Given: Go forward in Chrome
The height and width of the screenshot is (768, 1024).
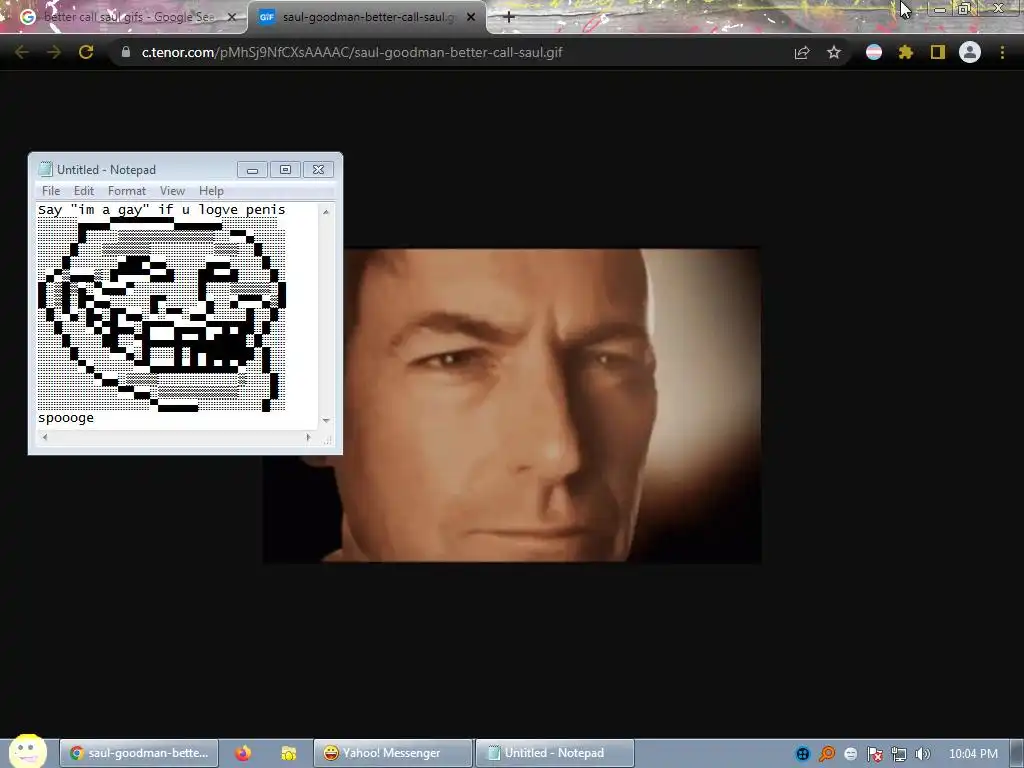Looking at the screenshot, I should point(54,52).
